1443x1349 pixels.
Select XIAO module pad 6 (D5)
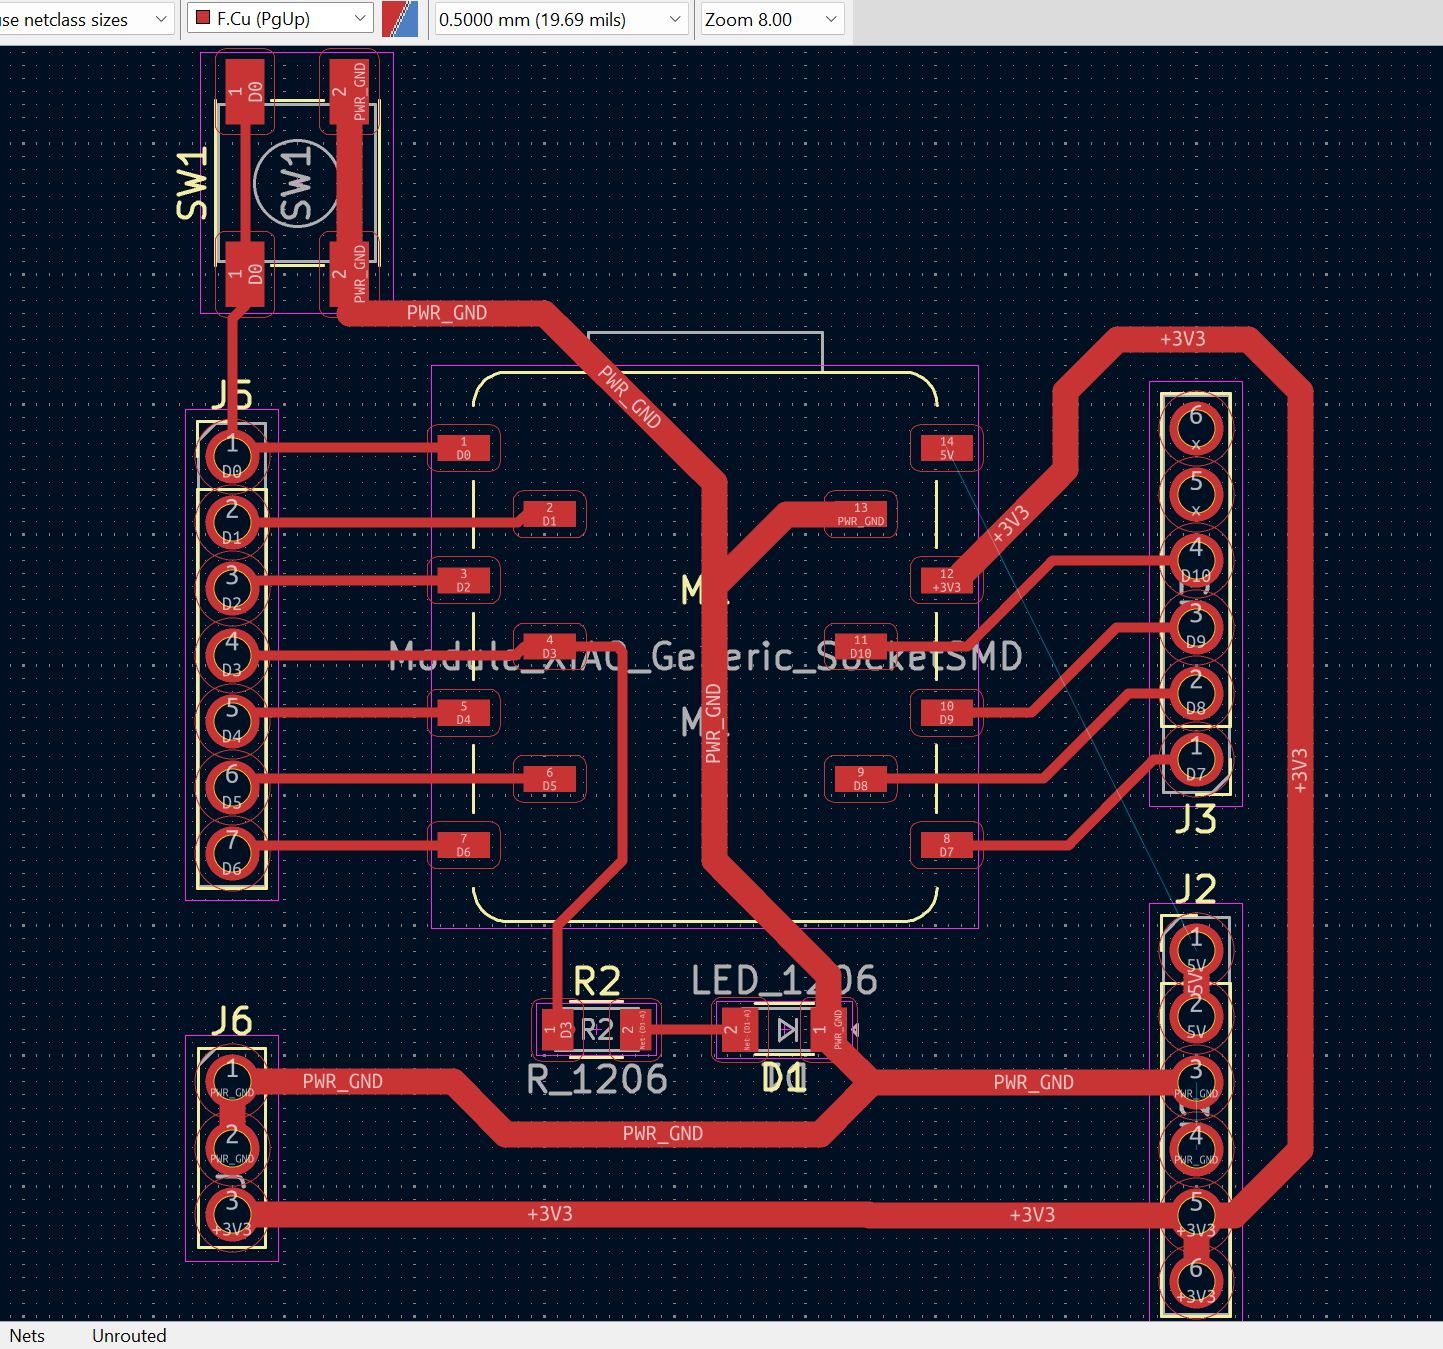(x=549, y=779)
